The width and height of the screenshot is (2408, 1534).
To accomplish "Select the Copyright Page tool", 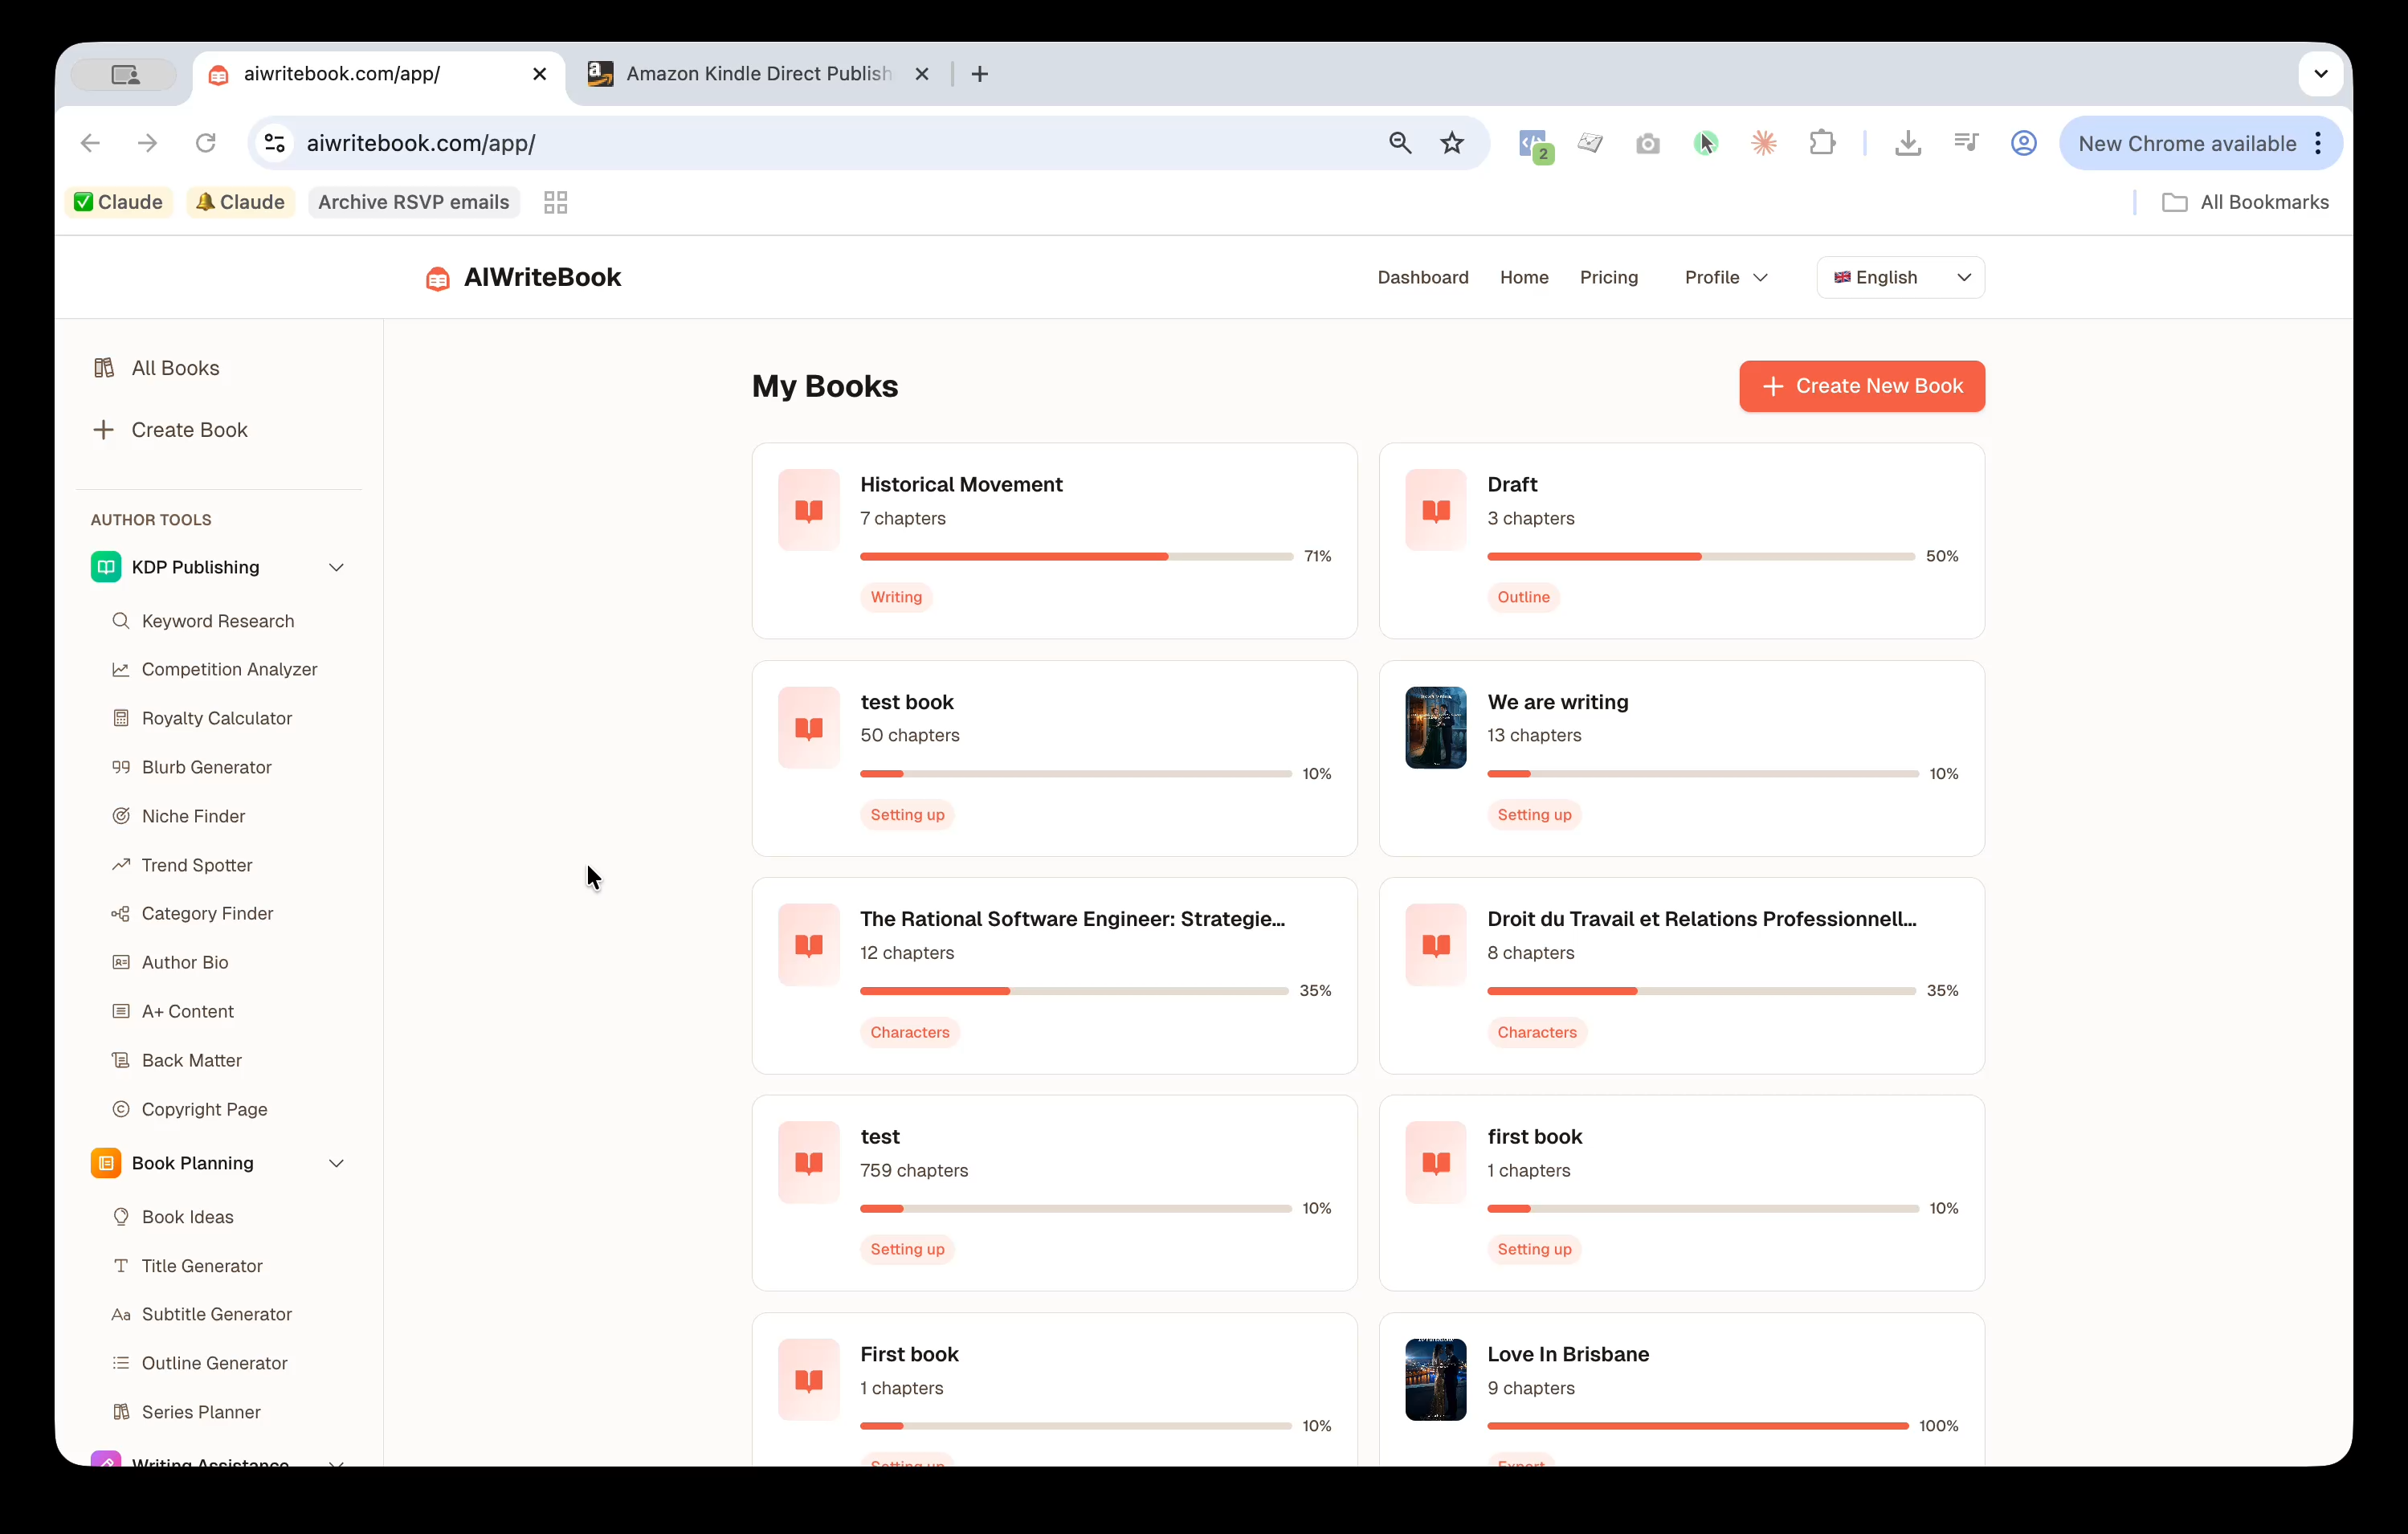I will tap(204, 1109).
